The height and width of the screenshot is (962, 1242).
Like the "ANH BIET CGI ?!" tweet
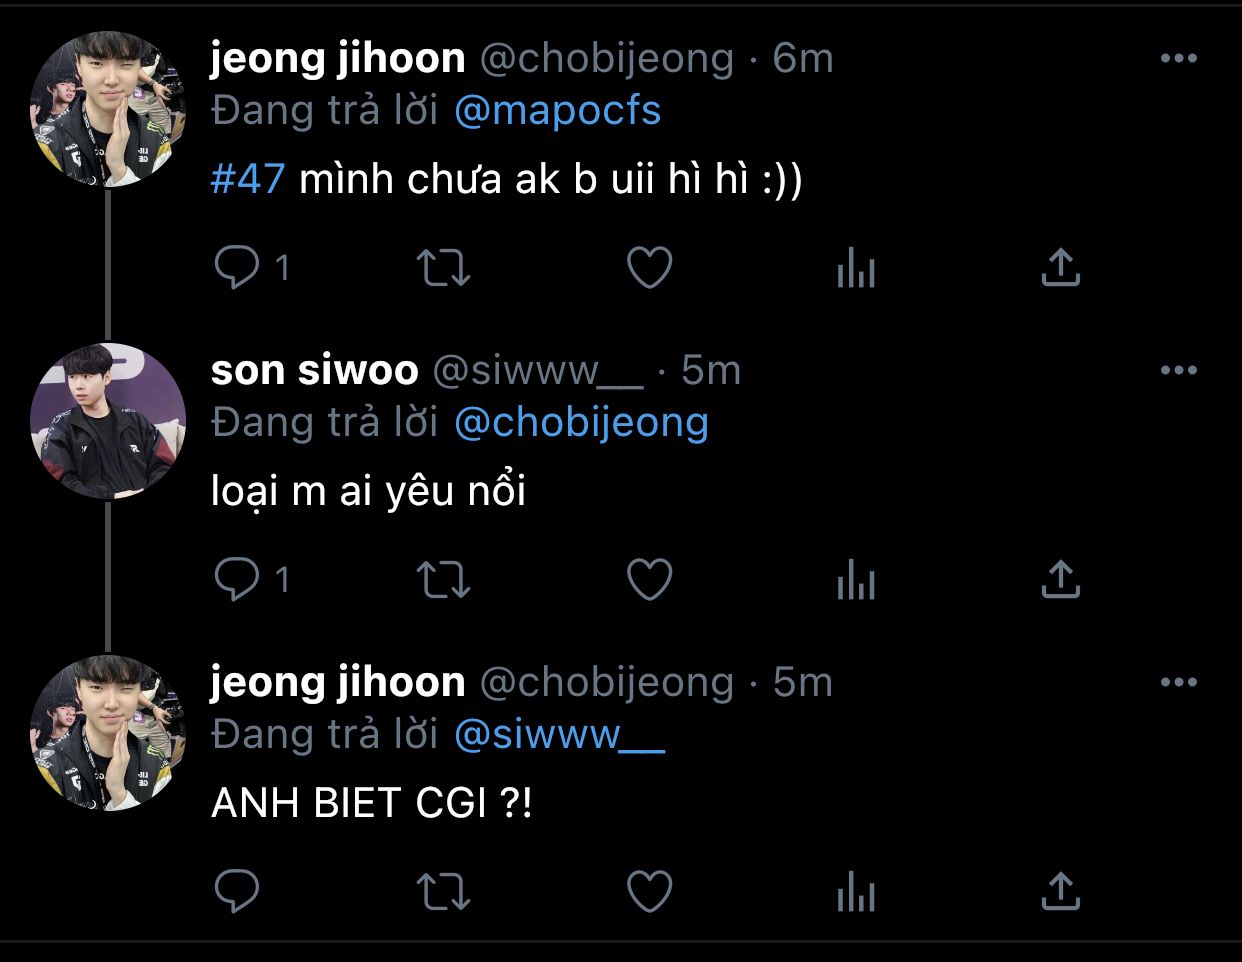pyautogui.click(x=649, y=891)
